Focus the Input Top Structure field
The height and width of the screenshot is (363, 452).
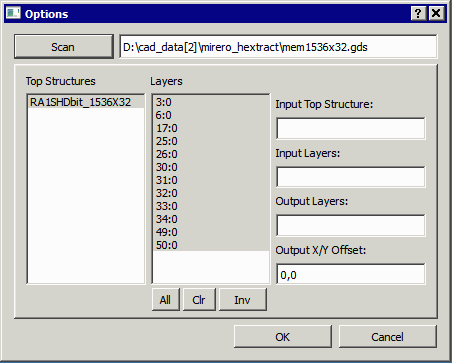tap(351, 128)
